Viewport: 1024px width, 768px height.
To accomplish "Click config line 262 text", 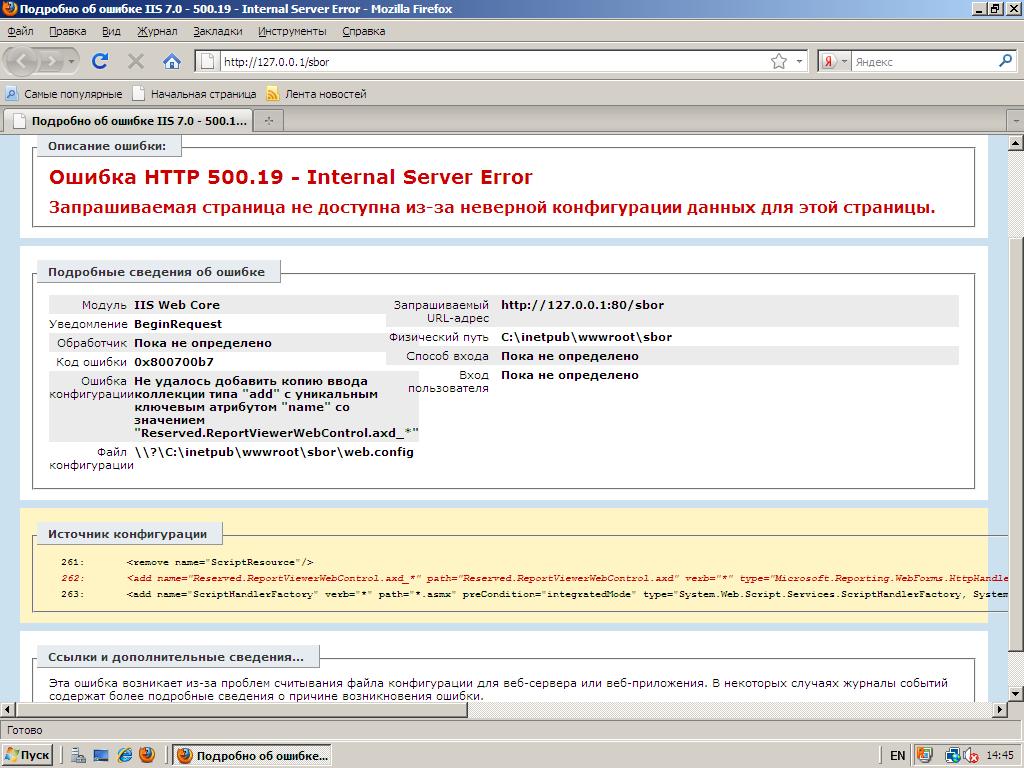I will pos(568,578).
